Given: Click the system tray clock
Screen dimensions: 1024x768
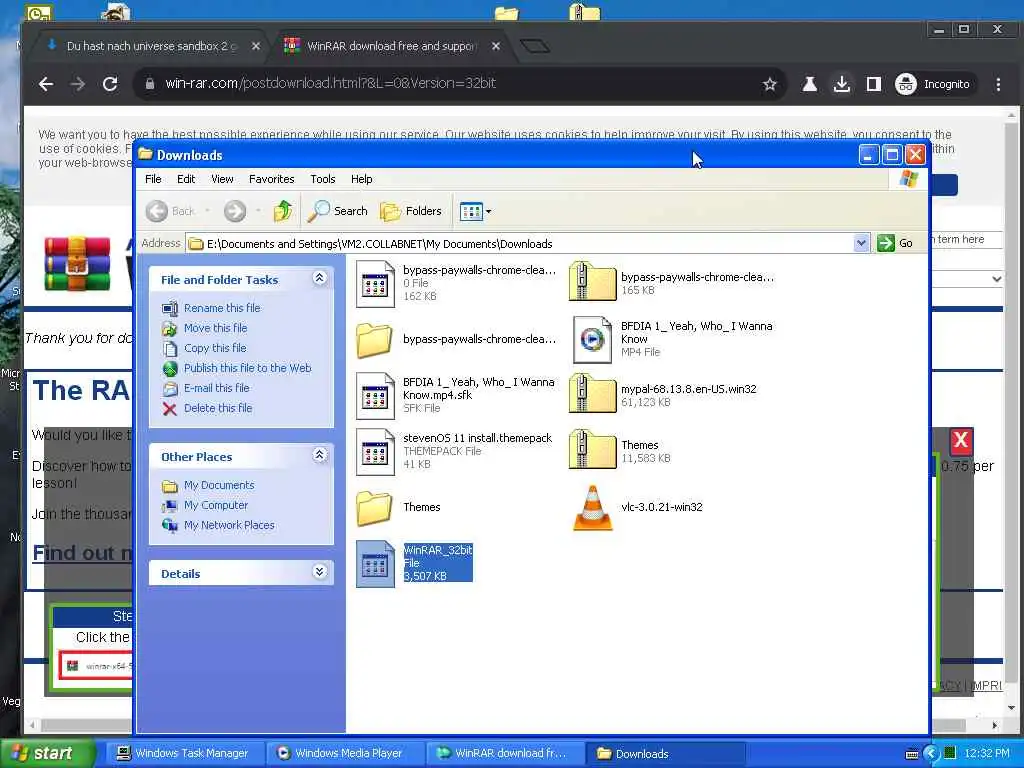Looking at the screenshot, I should point(987,753).
